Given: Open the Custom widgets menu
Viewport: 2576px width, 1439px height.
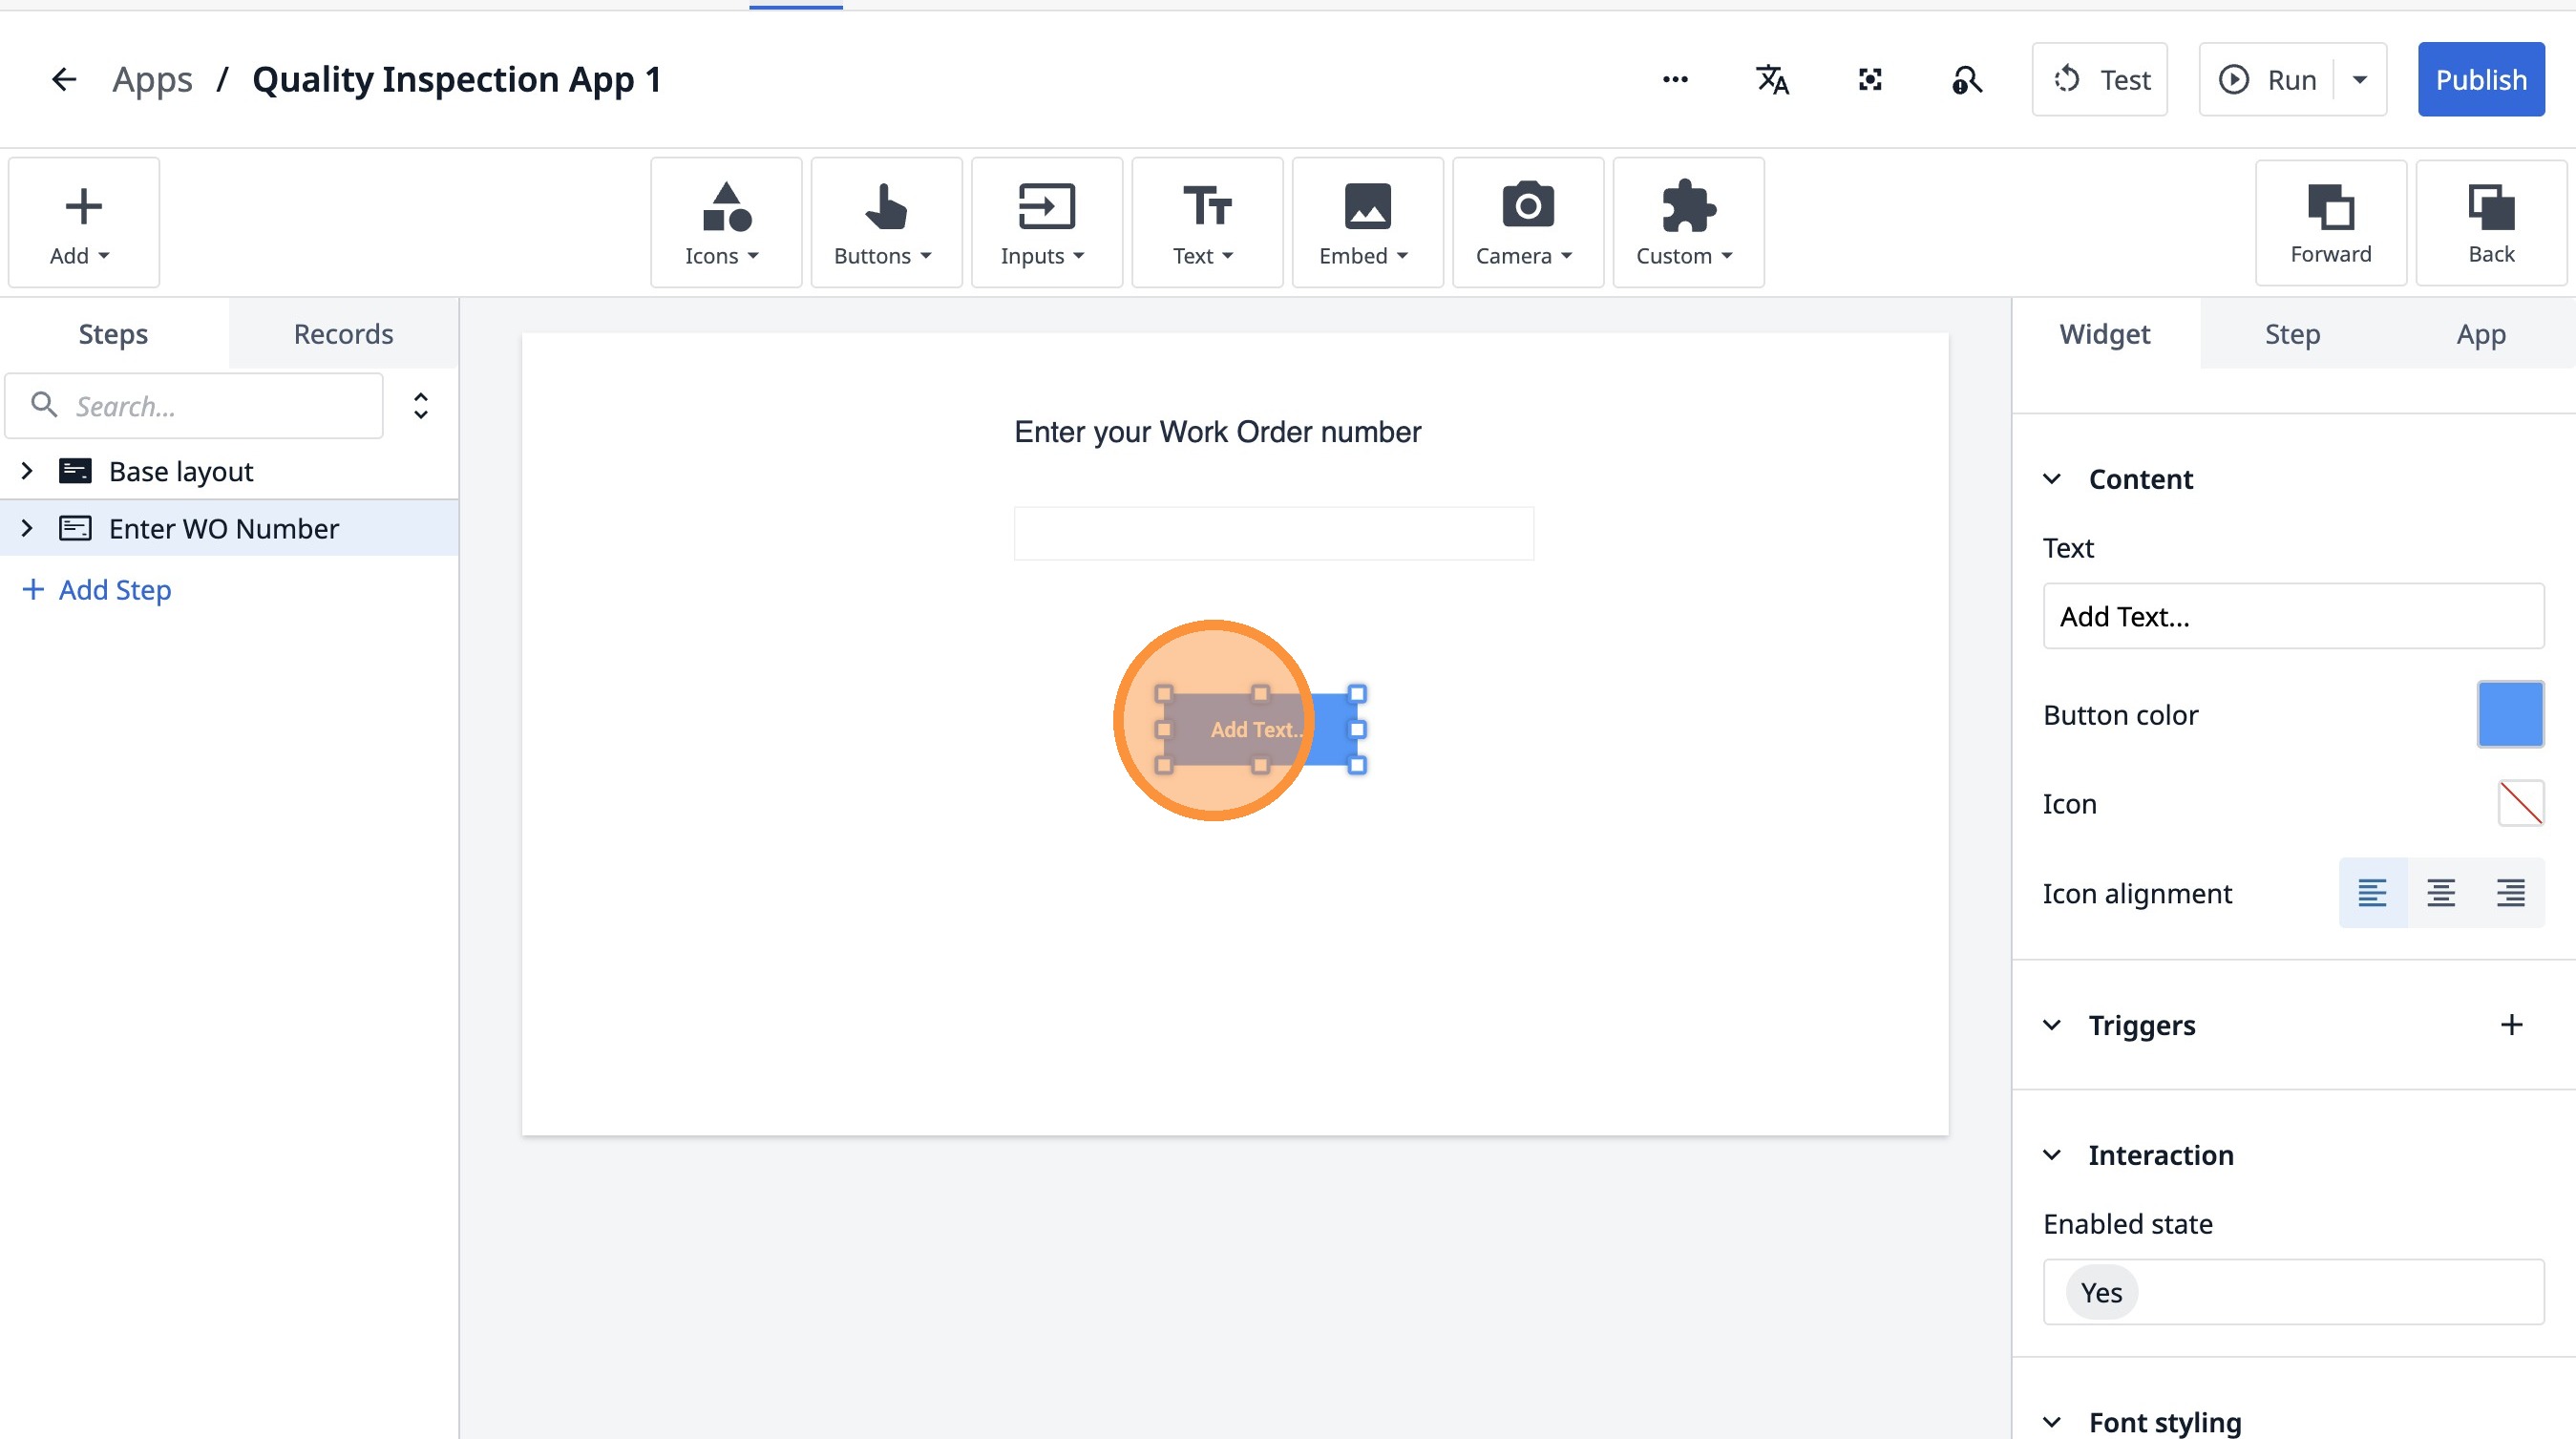Looking at the screenshot, I should [x=1687, y=222].
